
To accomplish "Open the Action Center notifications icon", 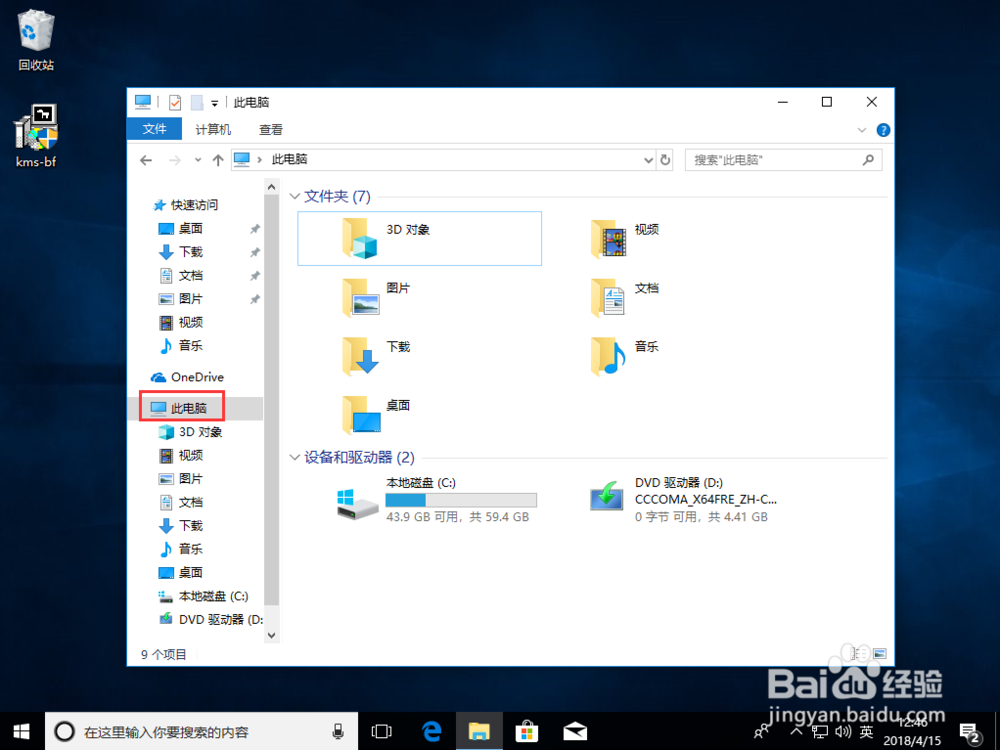I will tap(971, 733).
